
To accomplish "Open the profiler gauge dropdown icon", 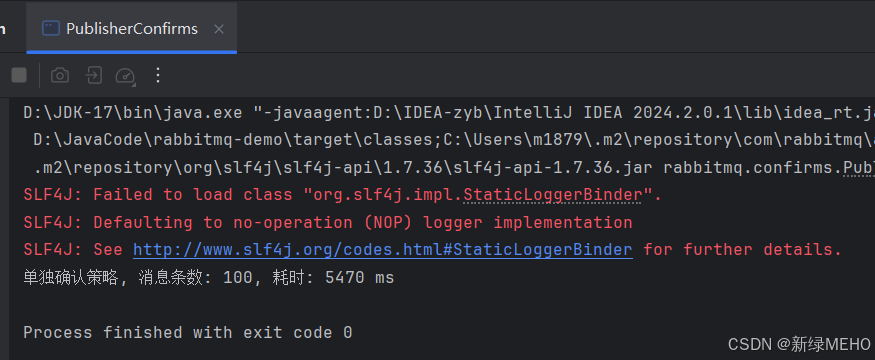I will click(126, 75).
